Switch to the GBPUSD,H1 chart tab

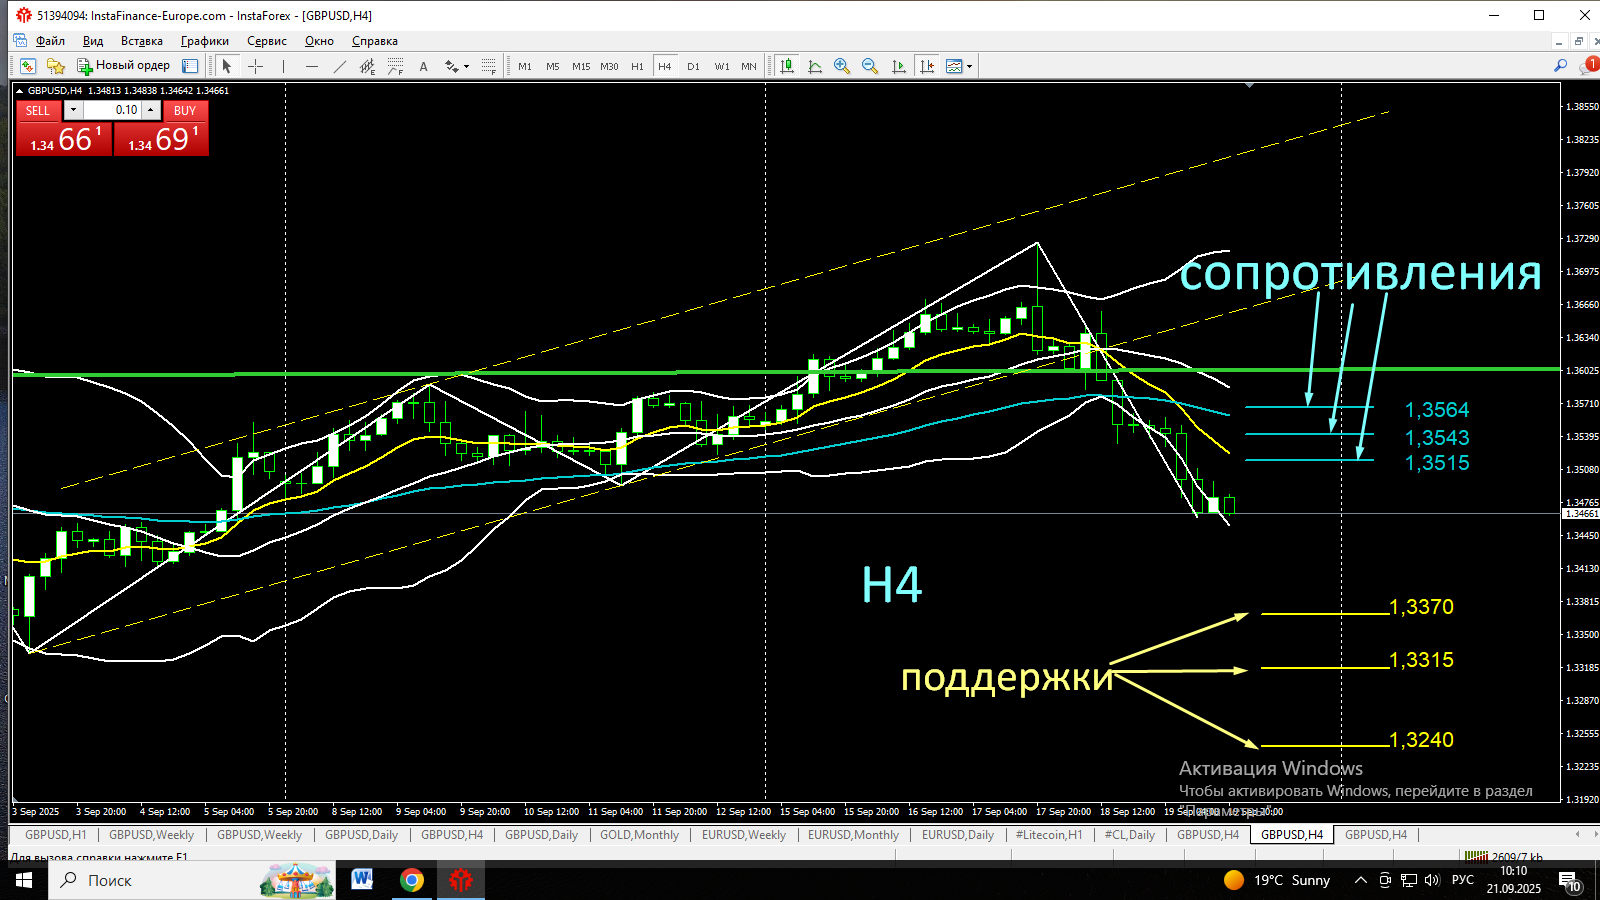click(56, 835)
